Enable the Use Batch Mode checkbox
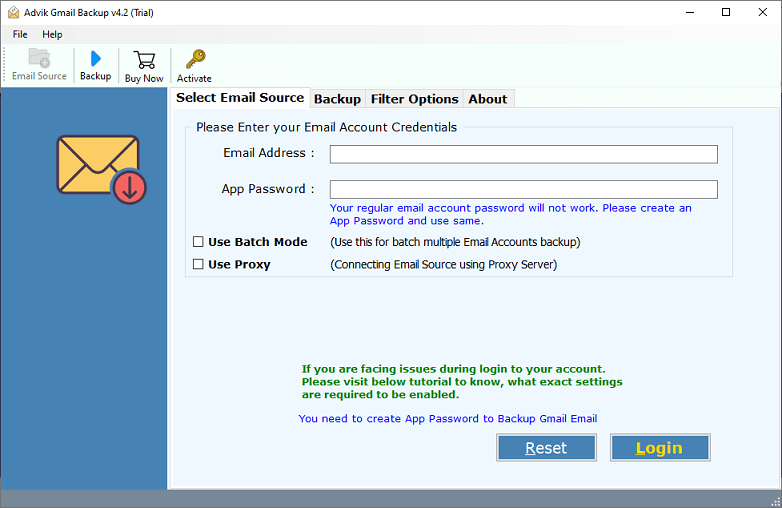This screenshot has height=508, width=782. 198,242
